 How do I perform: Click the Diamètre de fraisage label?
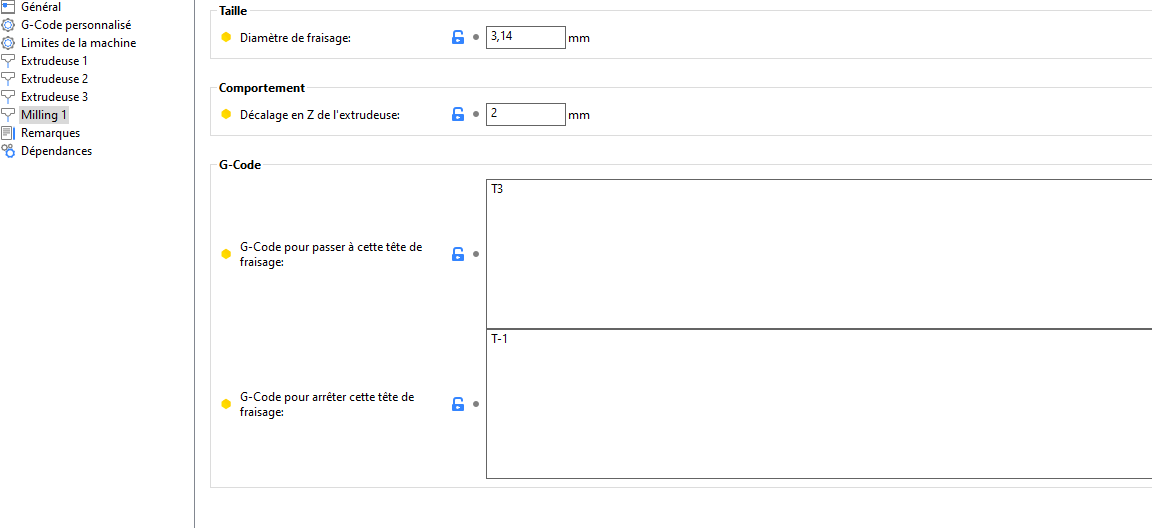coord(296,37)
